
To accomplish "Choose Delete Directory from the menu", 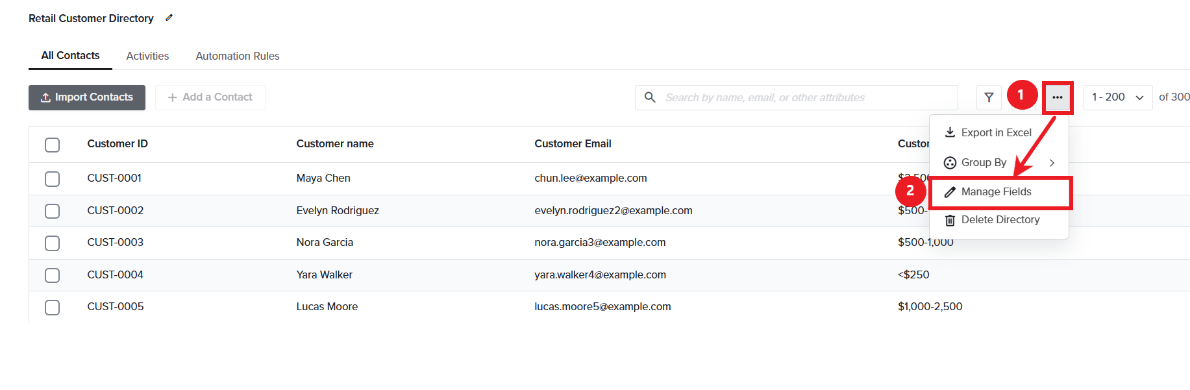I will click(x=999, y=220).
